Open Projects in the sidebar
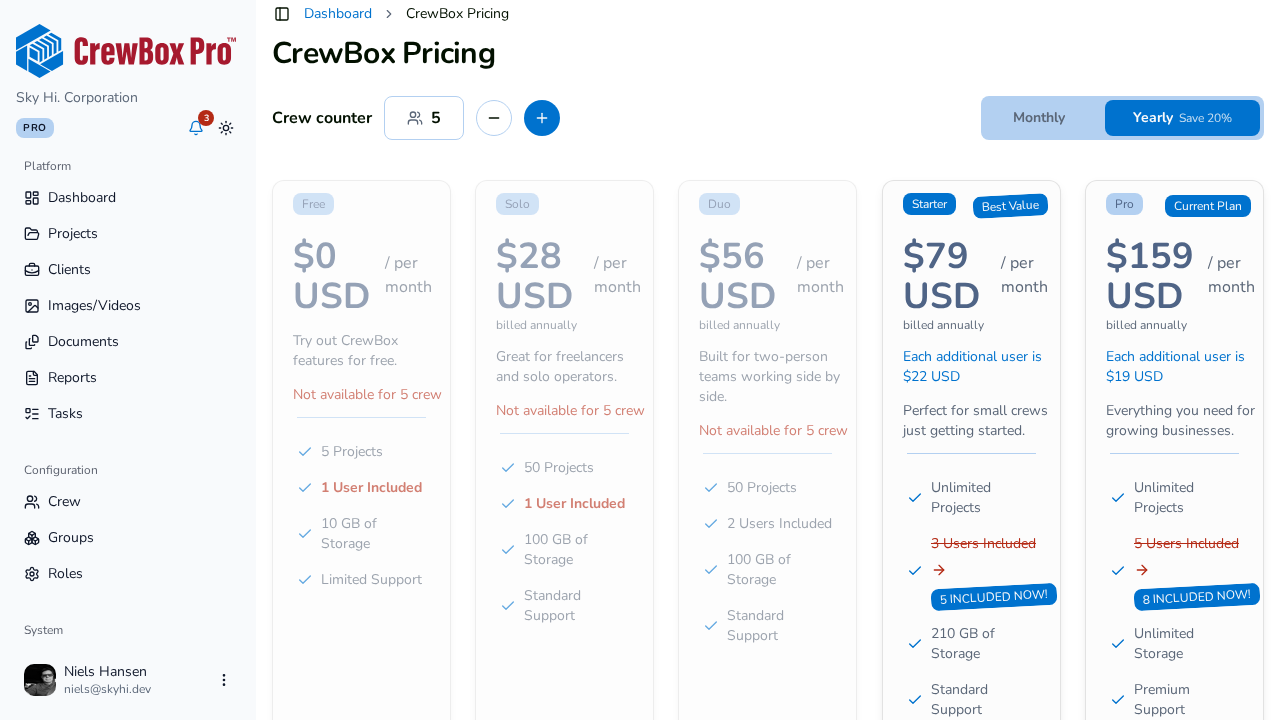 (128, 234)
